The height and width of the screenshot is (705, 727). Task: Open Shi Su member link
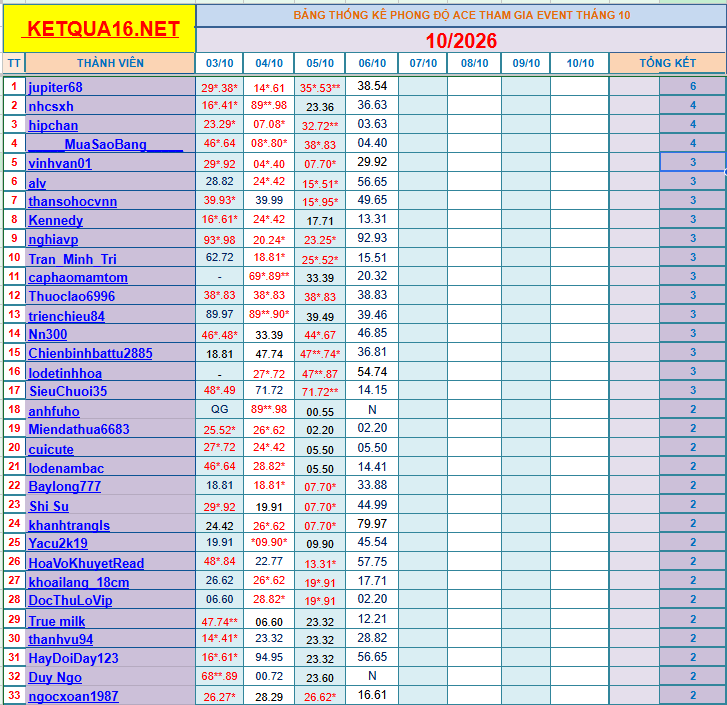(x=49, y=506)
